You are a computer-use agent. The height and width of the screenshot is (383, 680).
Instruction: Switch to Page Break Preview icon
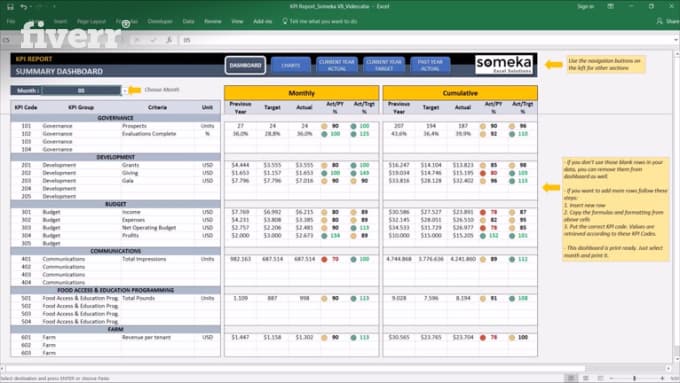(600, 378)
